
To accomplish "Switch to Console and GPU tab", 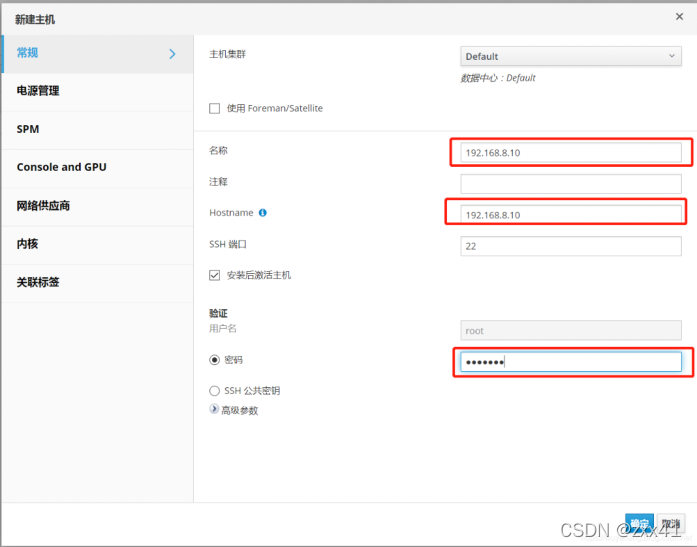I will pos(98,168).
